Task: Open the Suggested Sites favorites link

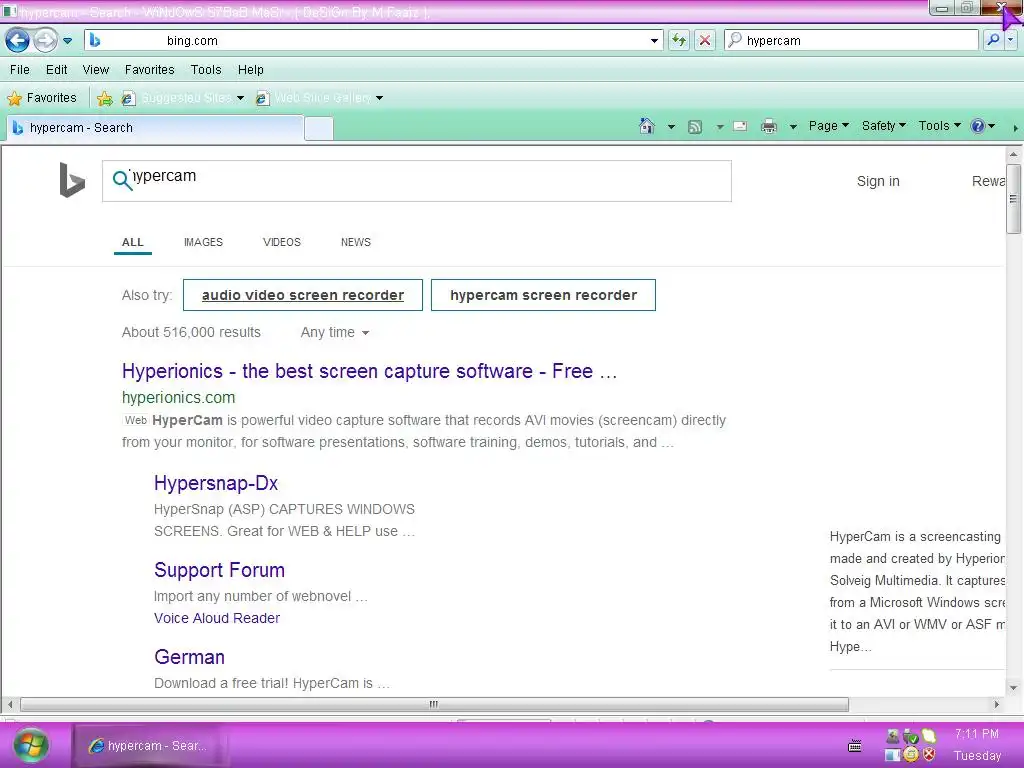Action: (x=183, y=98)
